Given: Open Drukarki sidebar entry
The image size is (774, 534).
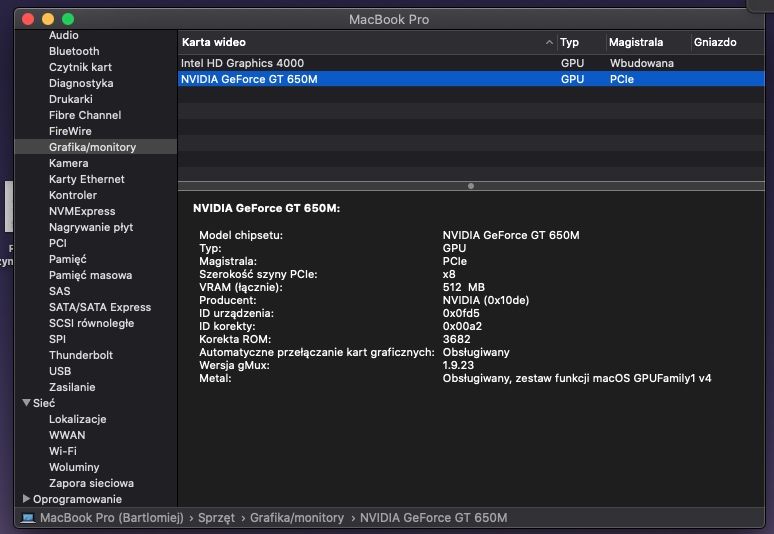Looking at the screenshot, I should pyautogui.click(x=71, y=99).
